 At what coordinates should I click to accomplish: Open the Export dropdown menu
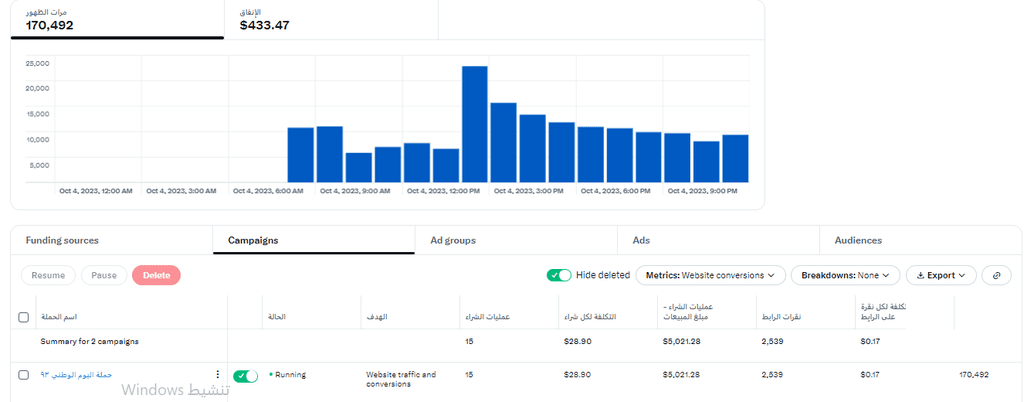click(941, 275)
